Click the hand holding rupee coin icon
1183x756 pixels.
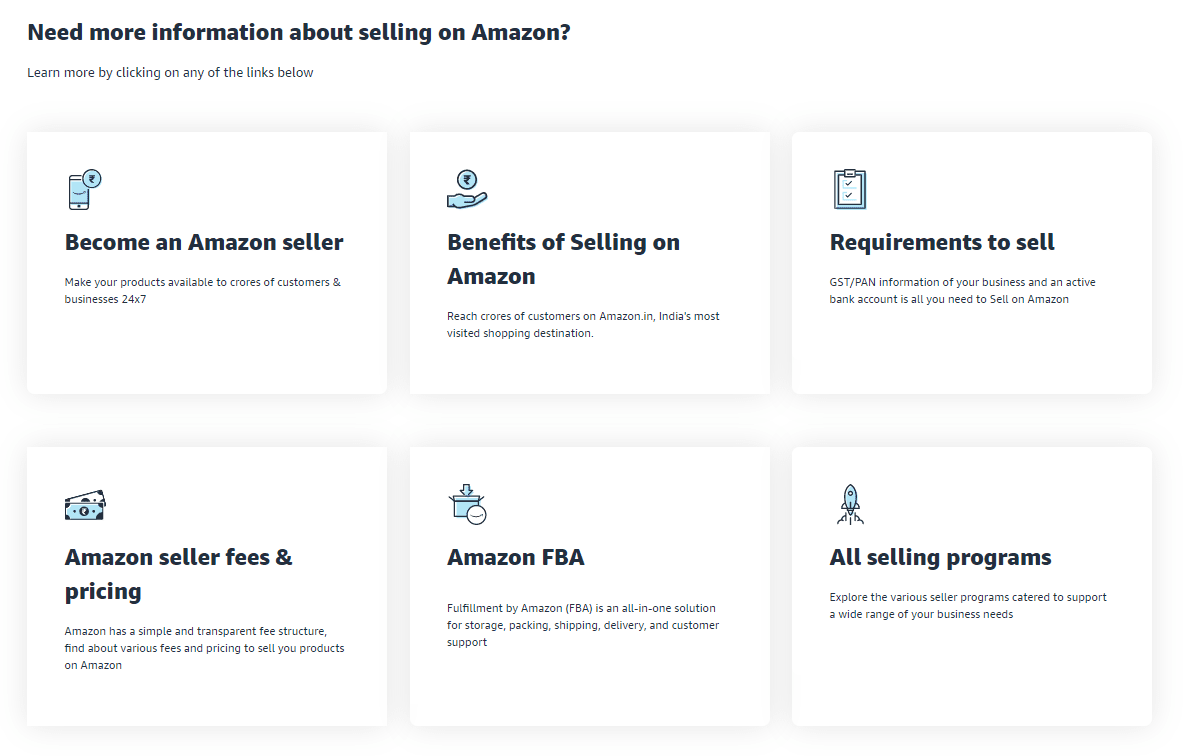466,190
